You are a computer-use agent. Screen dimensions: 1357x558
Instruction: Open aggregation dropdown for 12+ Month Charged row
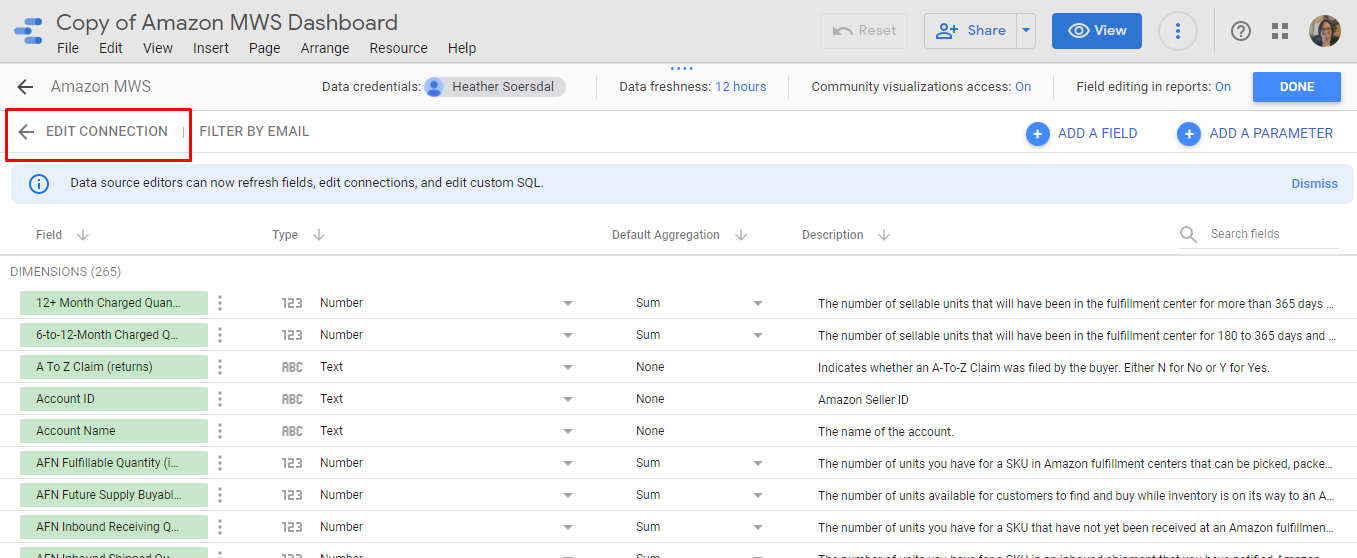(757, 303)
